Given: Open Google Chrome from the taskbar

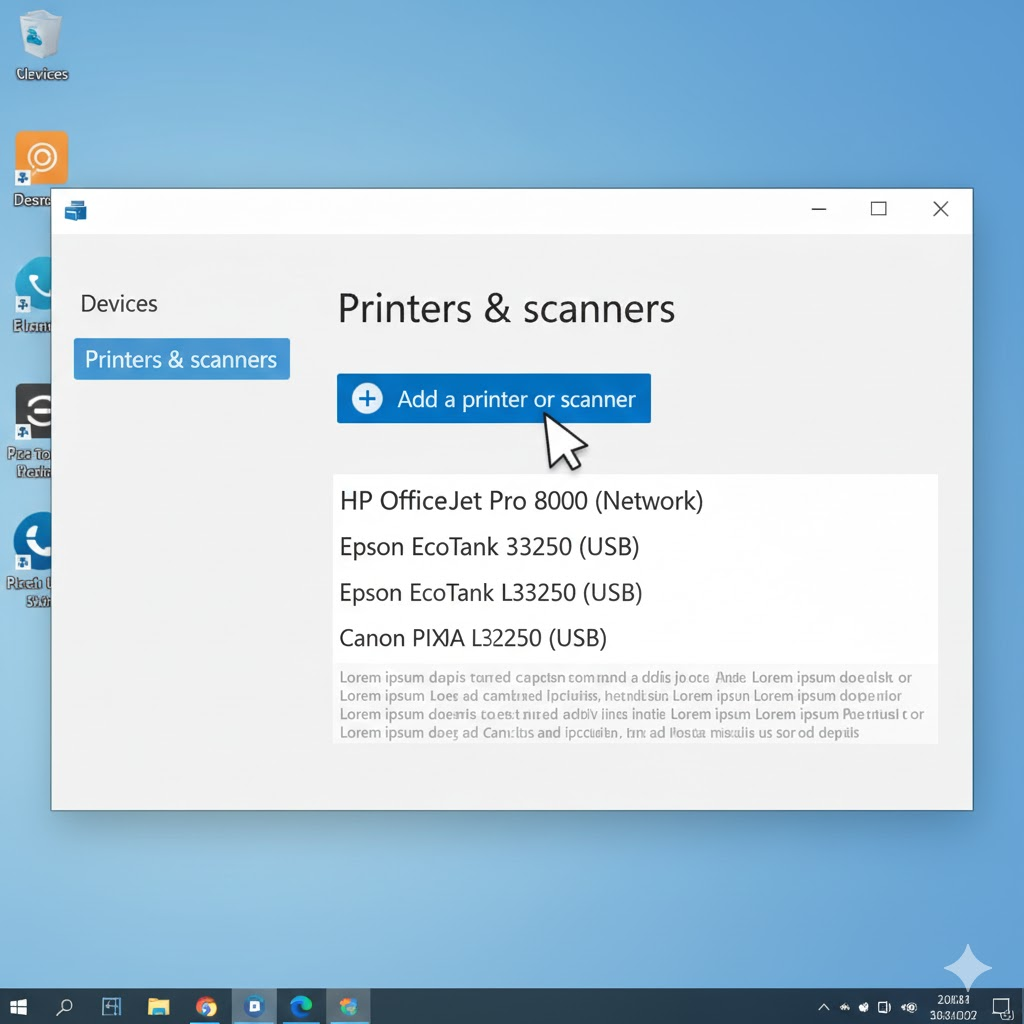Looking at the screenshot, I should [x=206, y=1006].
